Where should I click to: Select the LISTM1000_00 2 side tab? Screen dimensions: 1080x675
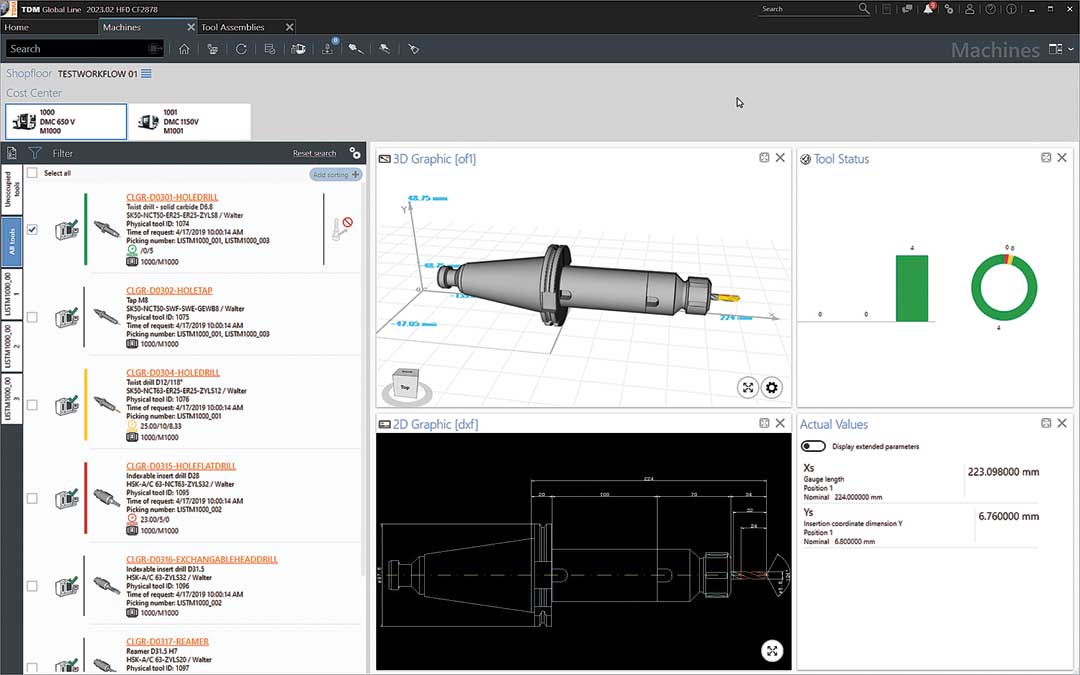coord(12,346)
